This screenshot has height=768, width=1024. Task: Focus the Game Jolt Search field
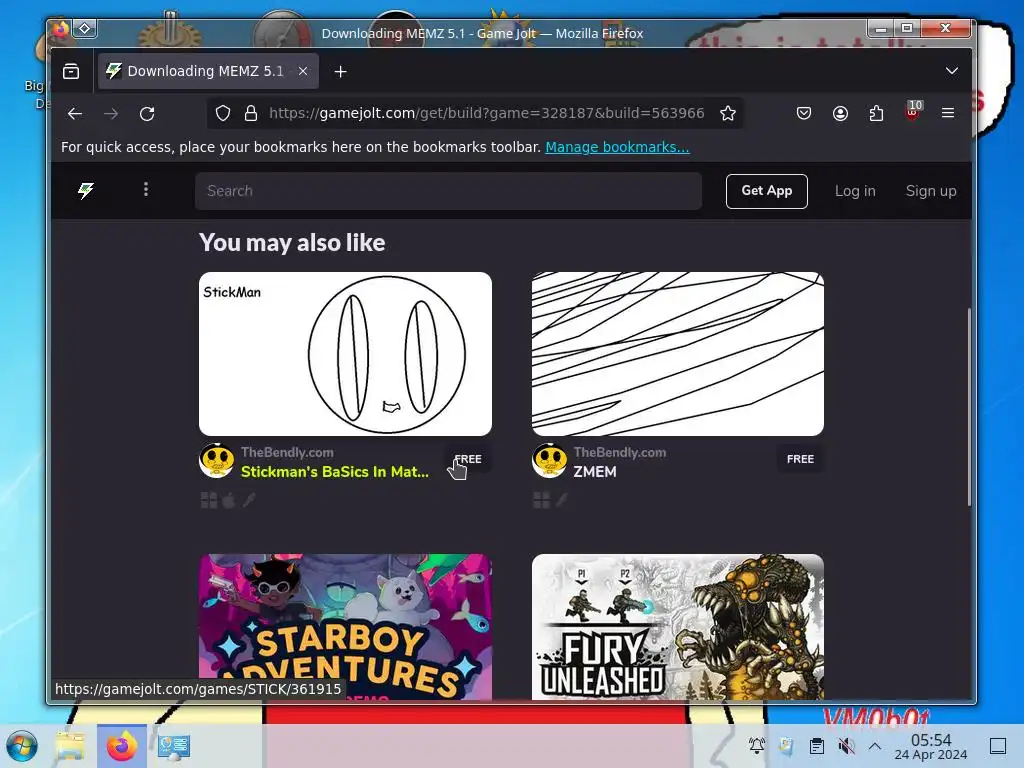(x=448, y=191)
